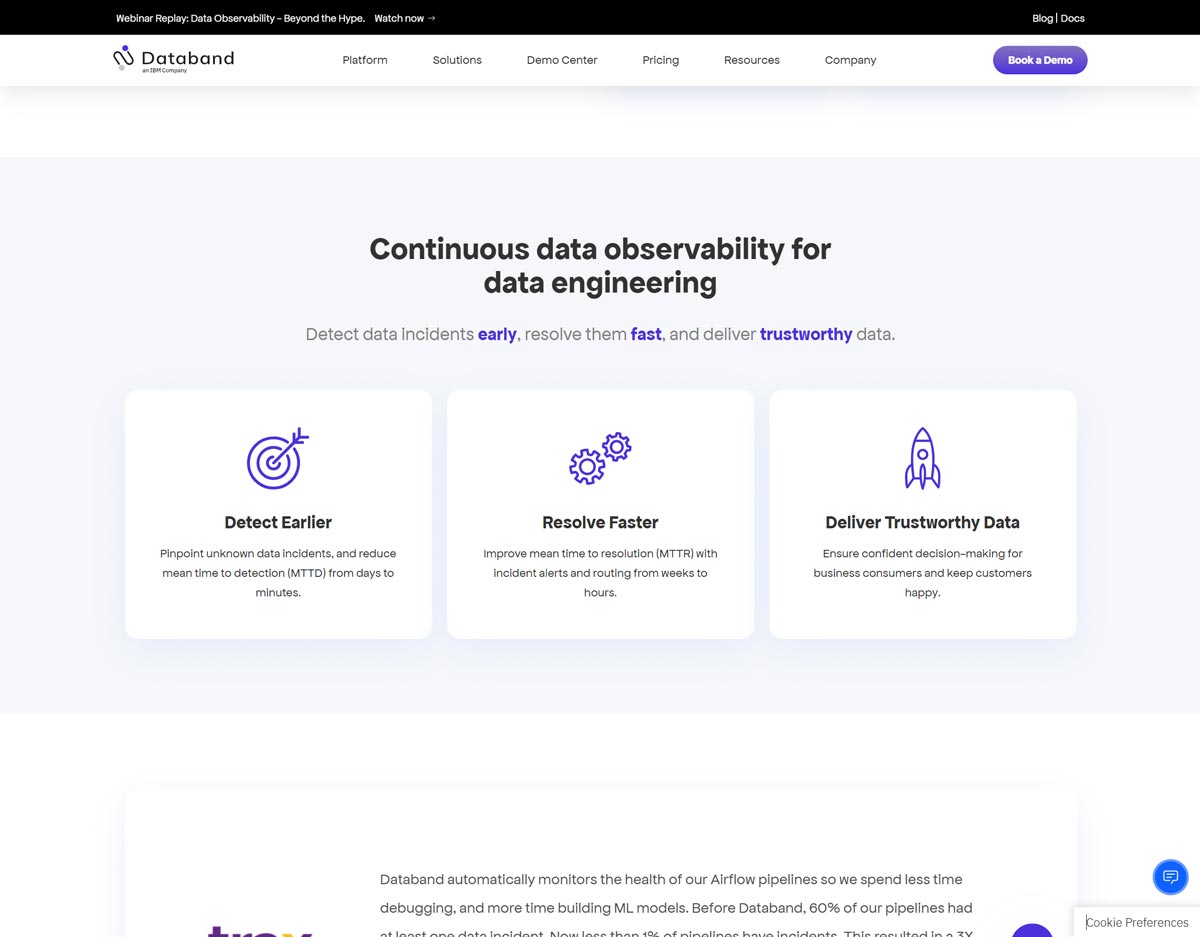Click the Watch now link
This screenshot has width=1200, height=937.
tap(405, 18)
